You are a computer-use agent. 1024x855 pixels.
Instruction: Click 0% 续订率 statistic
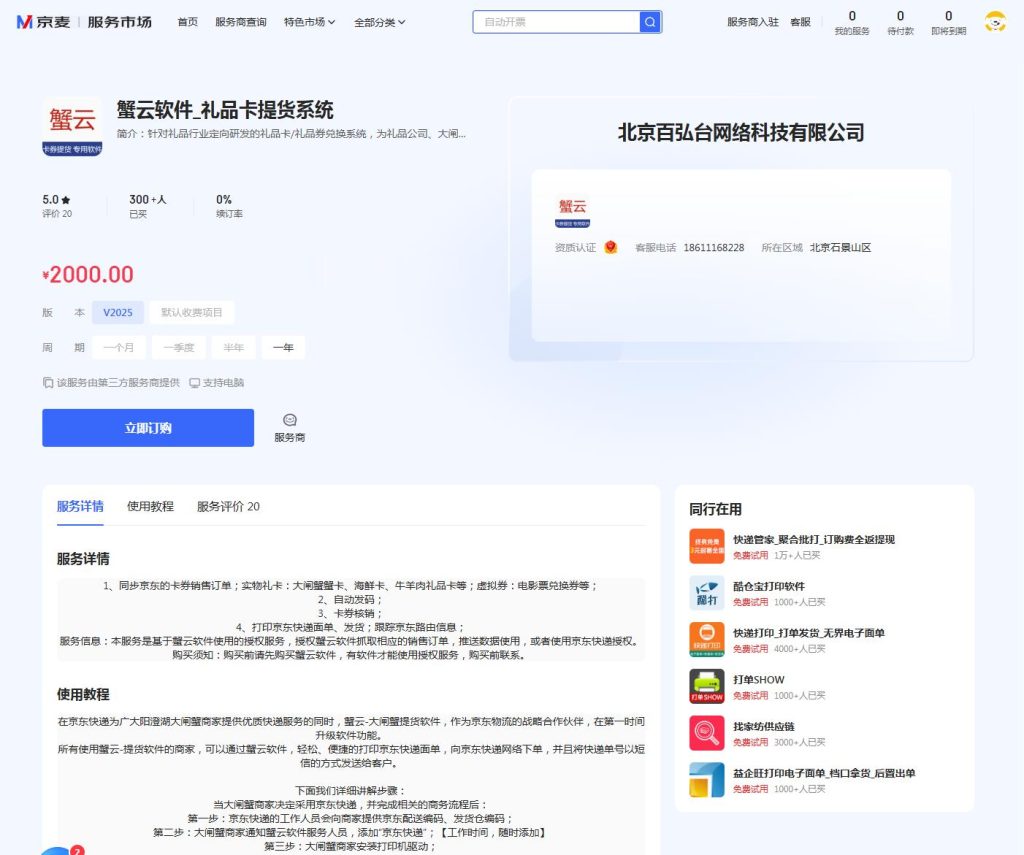pos(229,206)
